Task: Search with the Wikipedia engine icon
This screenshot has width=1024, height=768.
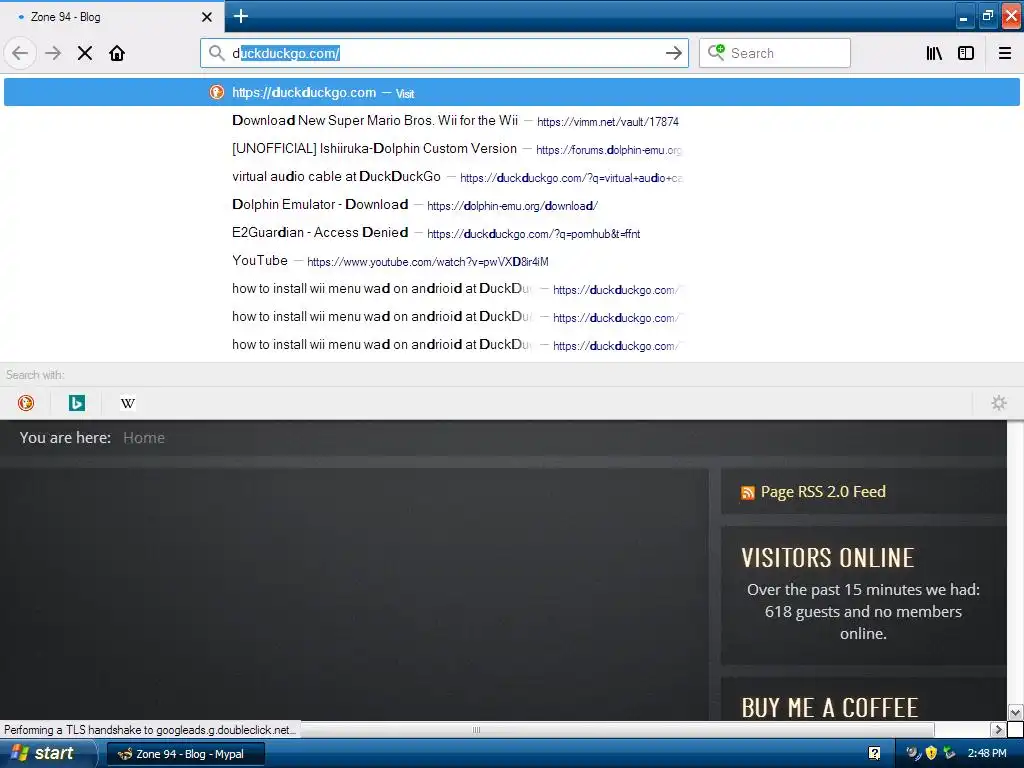Action: 128,403
